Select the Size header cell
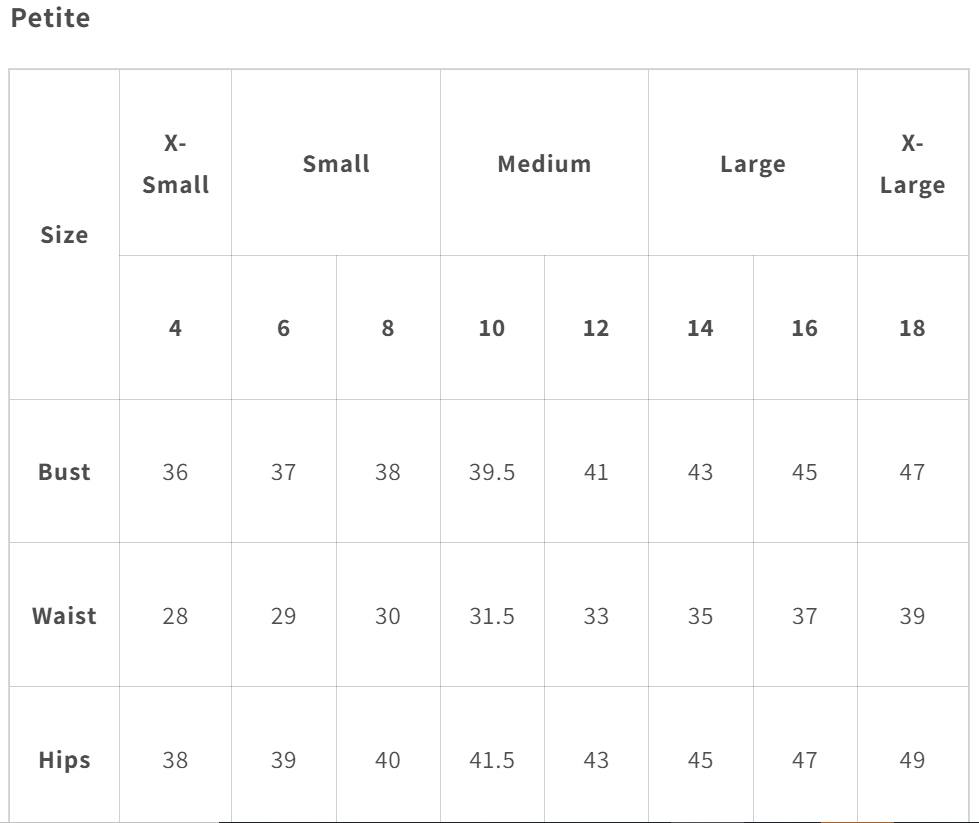Screen dimensions: 979x823 point(64,235)
